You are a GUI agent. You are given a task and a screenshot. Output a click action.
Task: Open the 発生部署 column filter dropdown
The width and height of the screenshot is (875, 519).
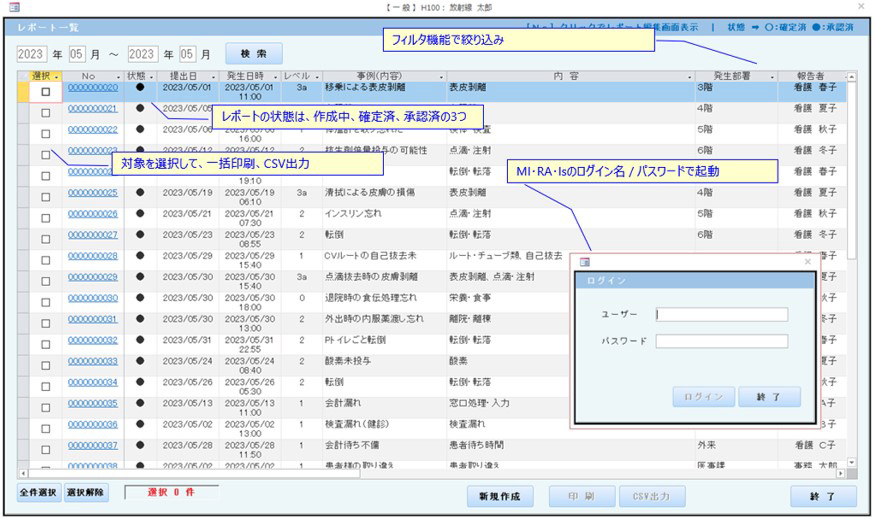click(x=772, y=76)
